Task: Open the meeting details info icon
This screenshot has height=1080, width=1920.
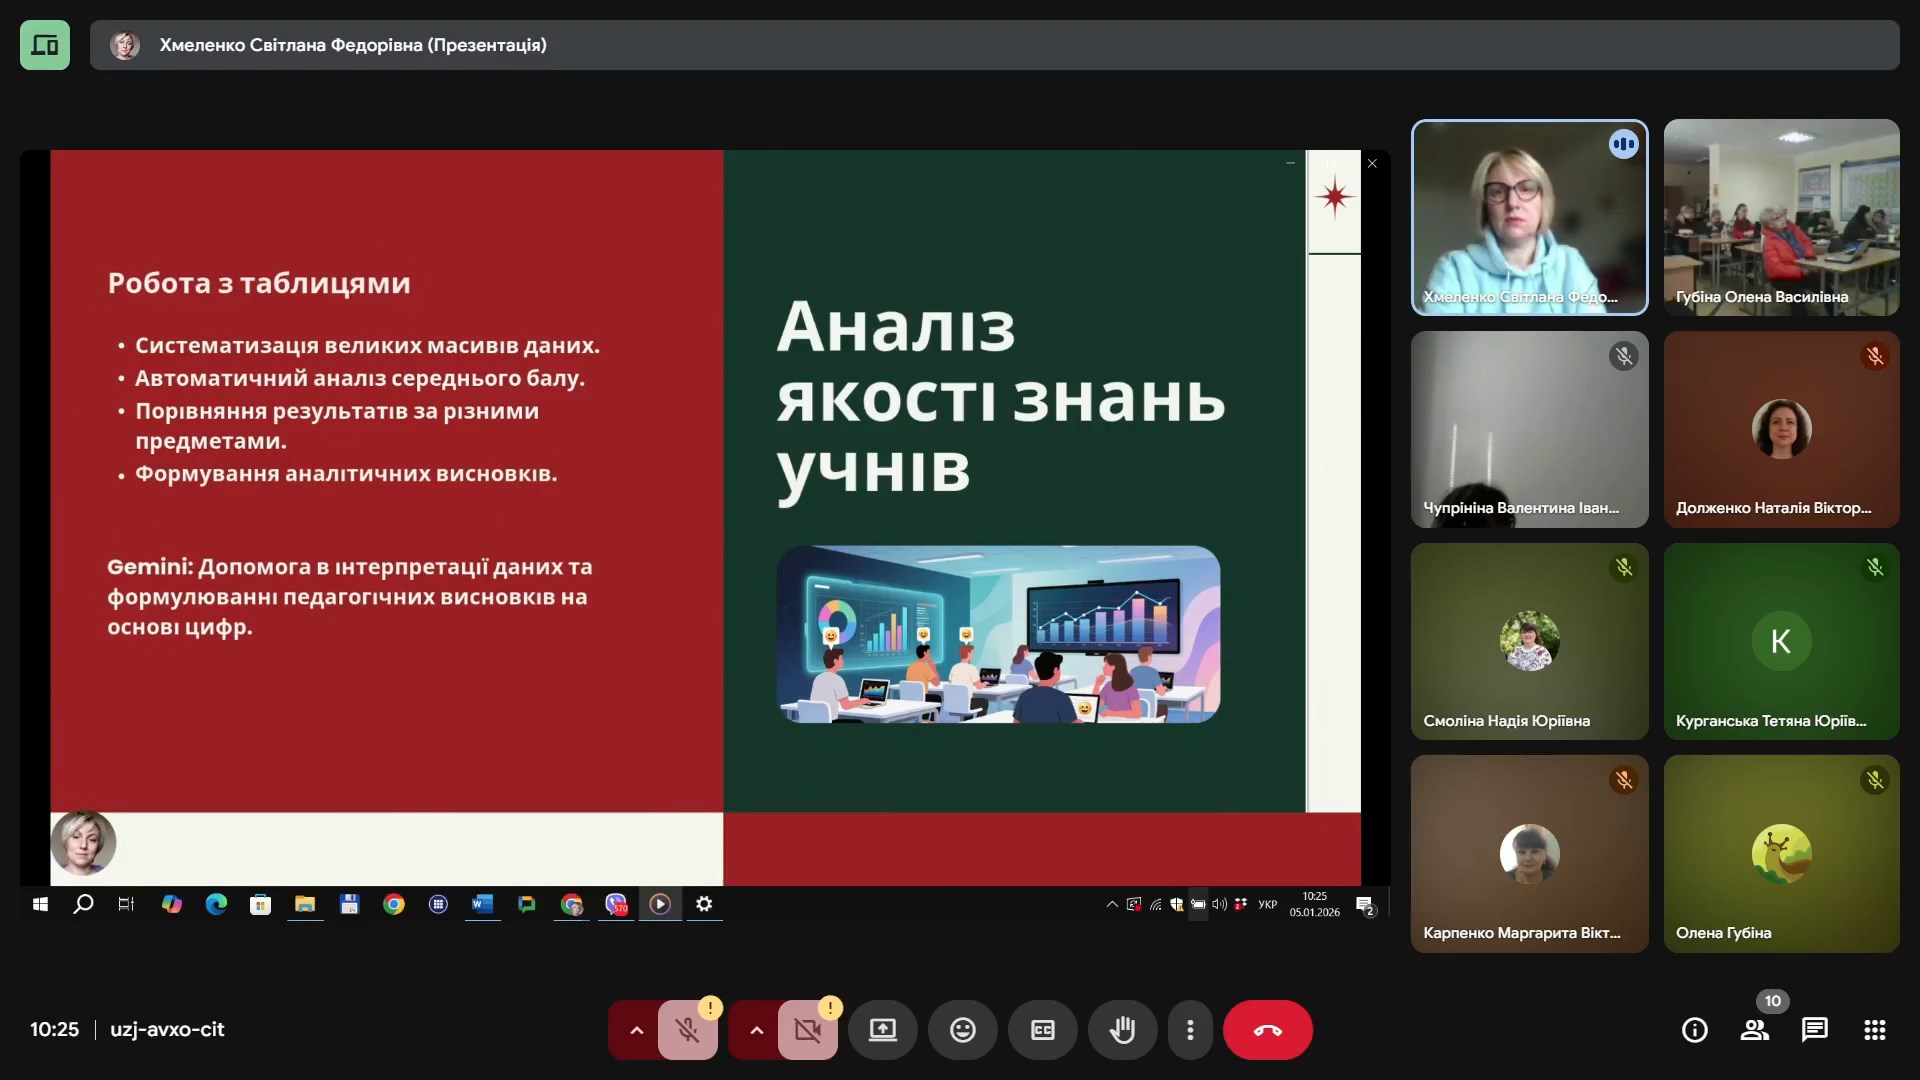Action: pyautogui.click(x=1694, y=1030)
